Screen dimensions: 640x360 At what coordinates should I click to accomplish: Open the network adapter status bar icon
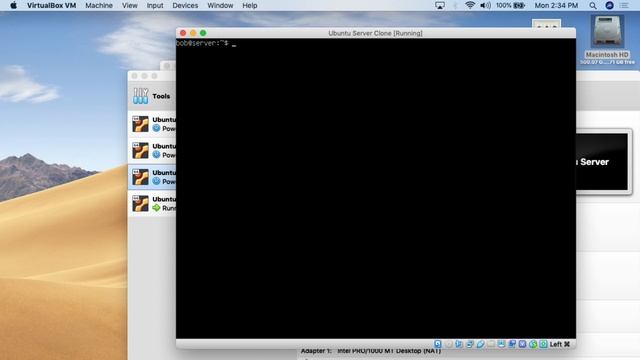(x=470, y=344)
